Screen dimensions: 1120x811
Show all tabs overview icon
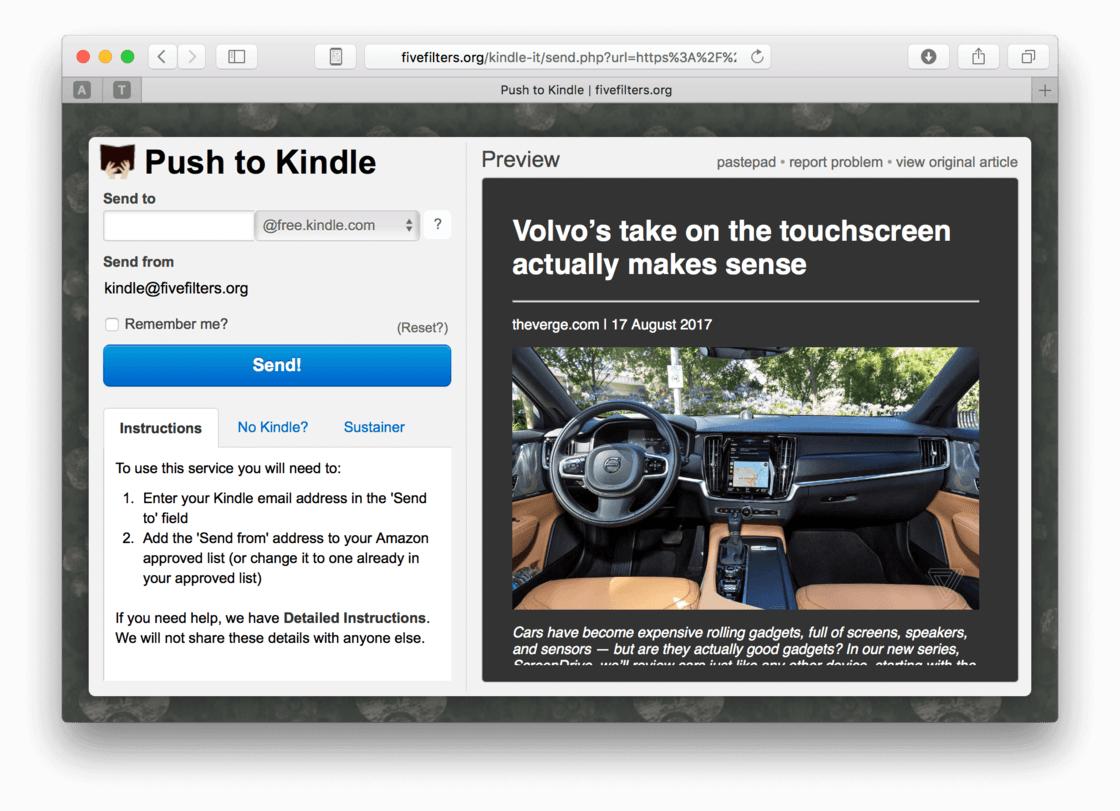click(x=1028, y=56)
